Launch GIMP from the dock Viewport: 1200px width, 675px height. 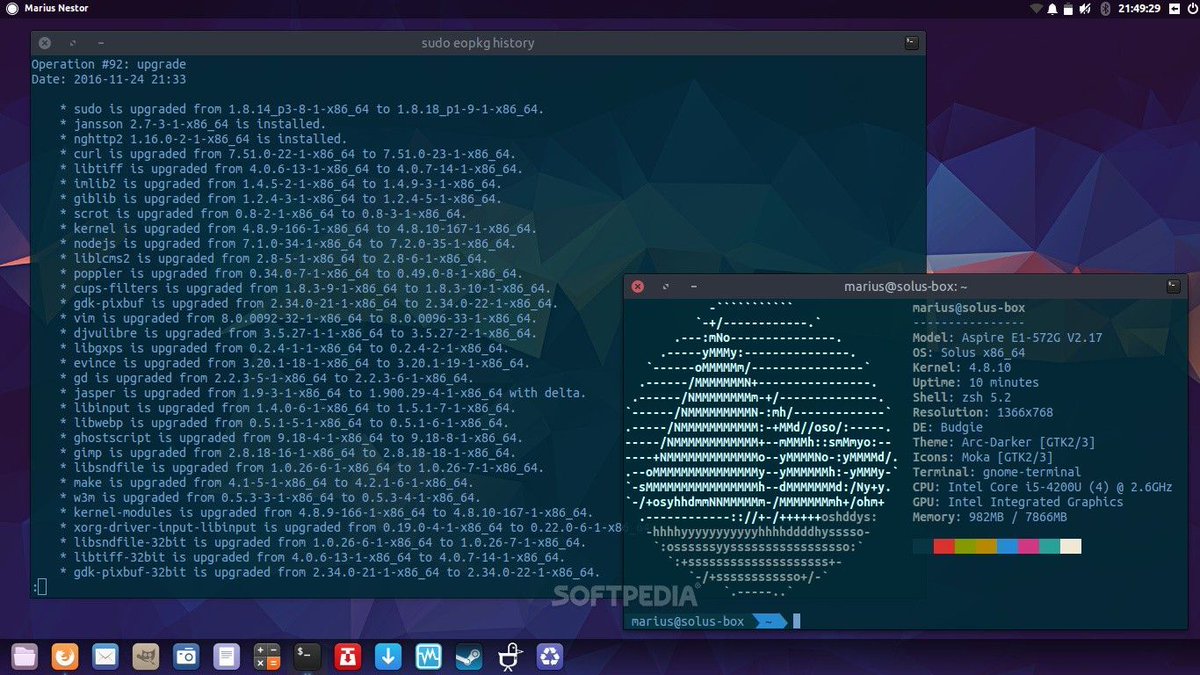coord(146,656)
